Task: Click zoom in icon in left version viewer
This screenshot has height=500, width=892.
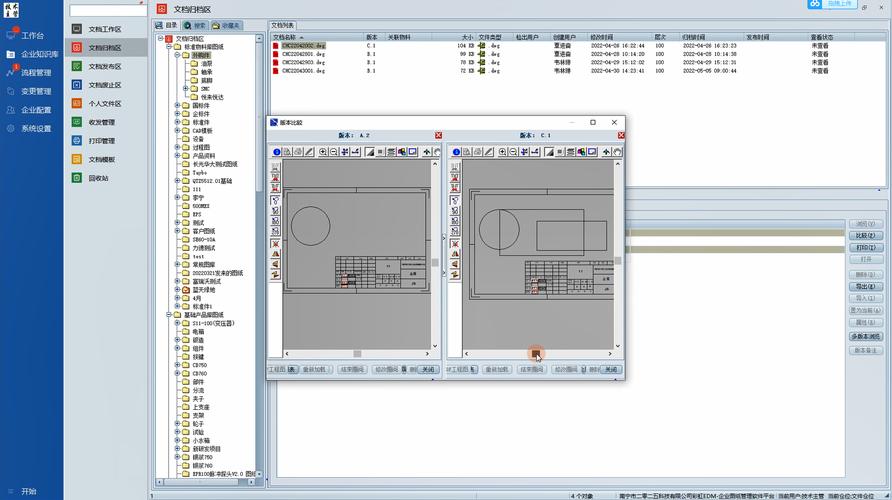Action: (322, 152)
